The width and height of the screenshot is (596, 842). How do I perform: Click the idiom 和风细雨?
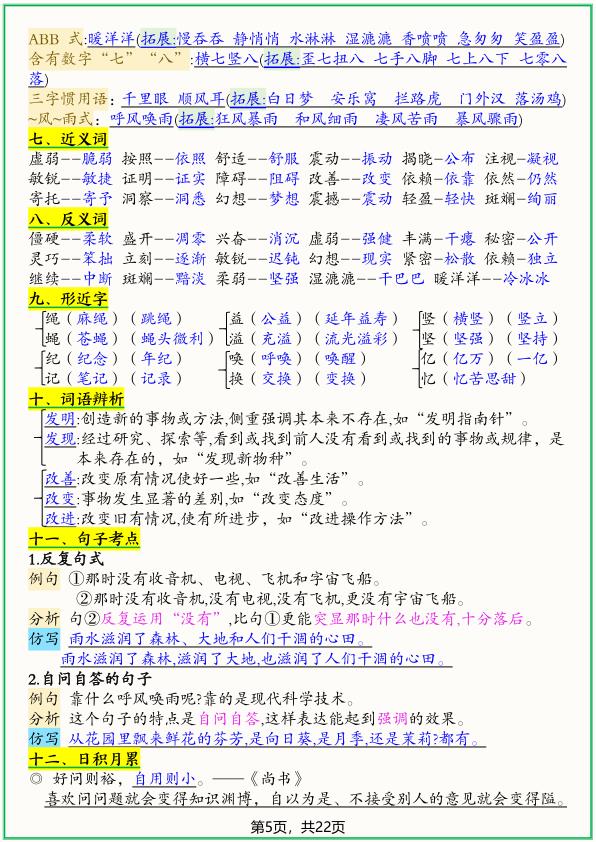coord(326,119)
